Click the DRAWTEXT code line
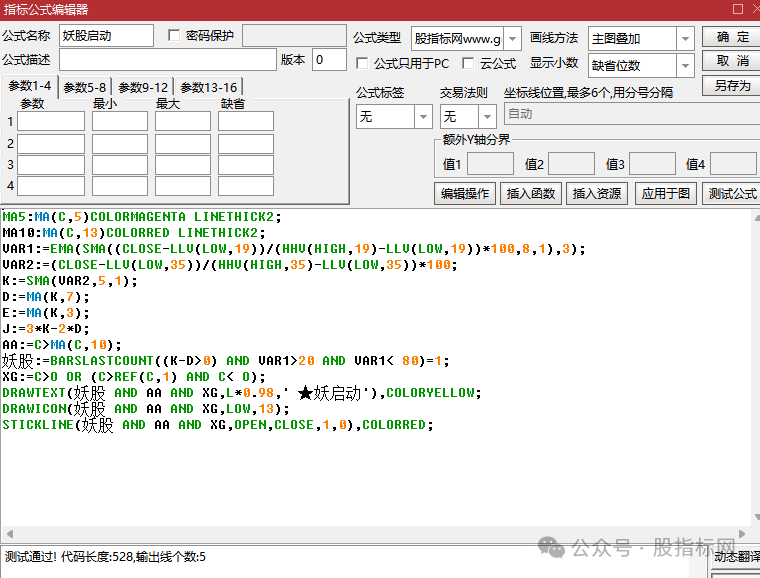Screen dimensions: 760x578 [242, 392]
